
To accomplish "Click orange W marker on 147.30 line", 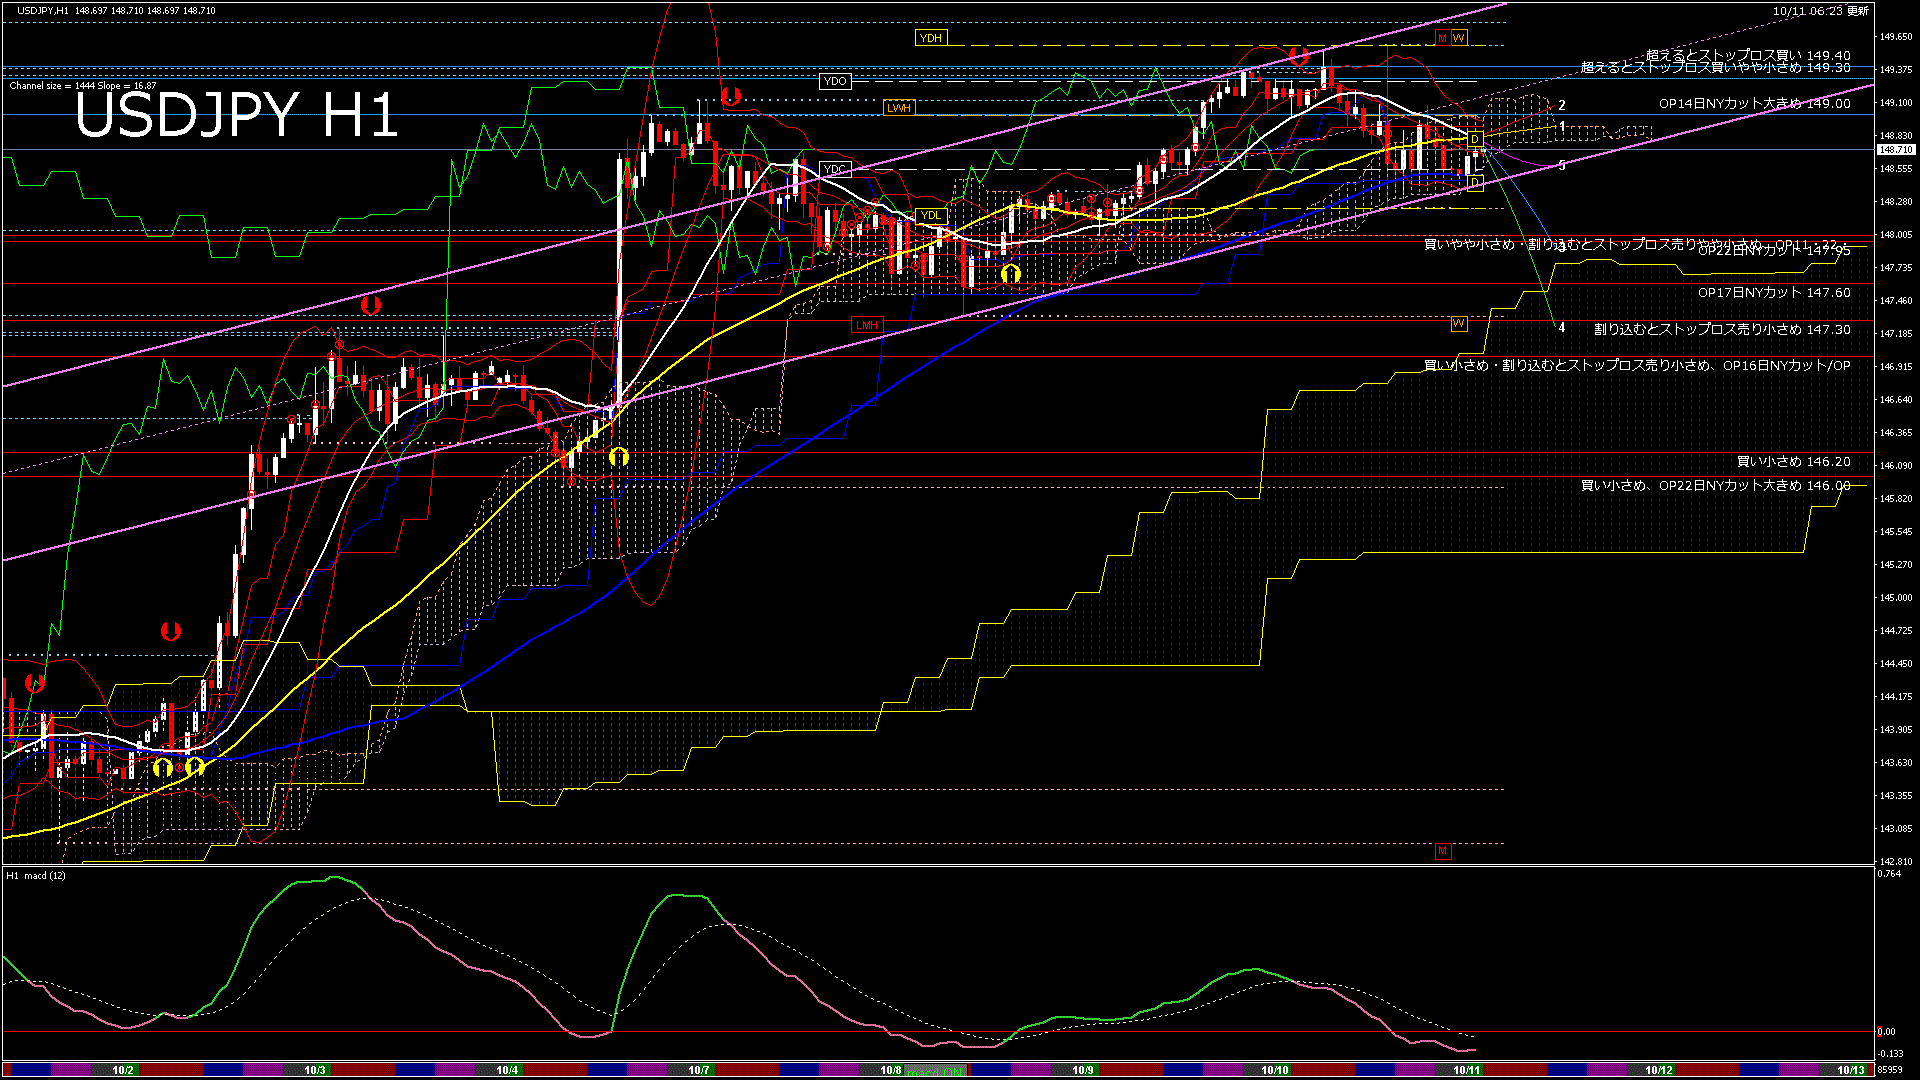I will click(1458, 324).
